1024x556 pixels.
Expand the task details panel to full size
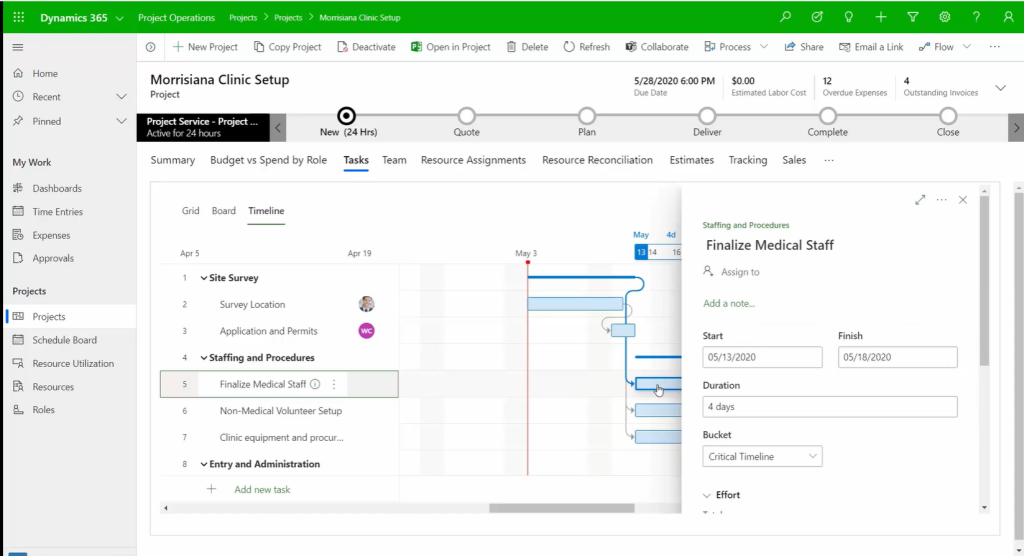point(920,200)
